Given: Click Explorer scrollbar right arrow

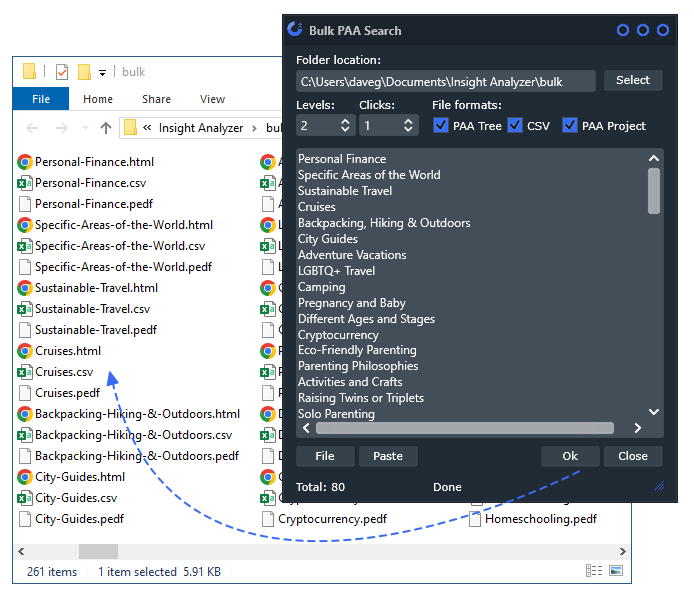Looking at the screenshot, I should click(622, 551).
